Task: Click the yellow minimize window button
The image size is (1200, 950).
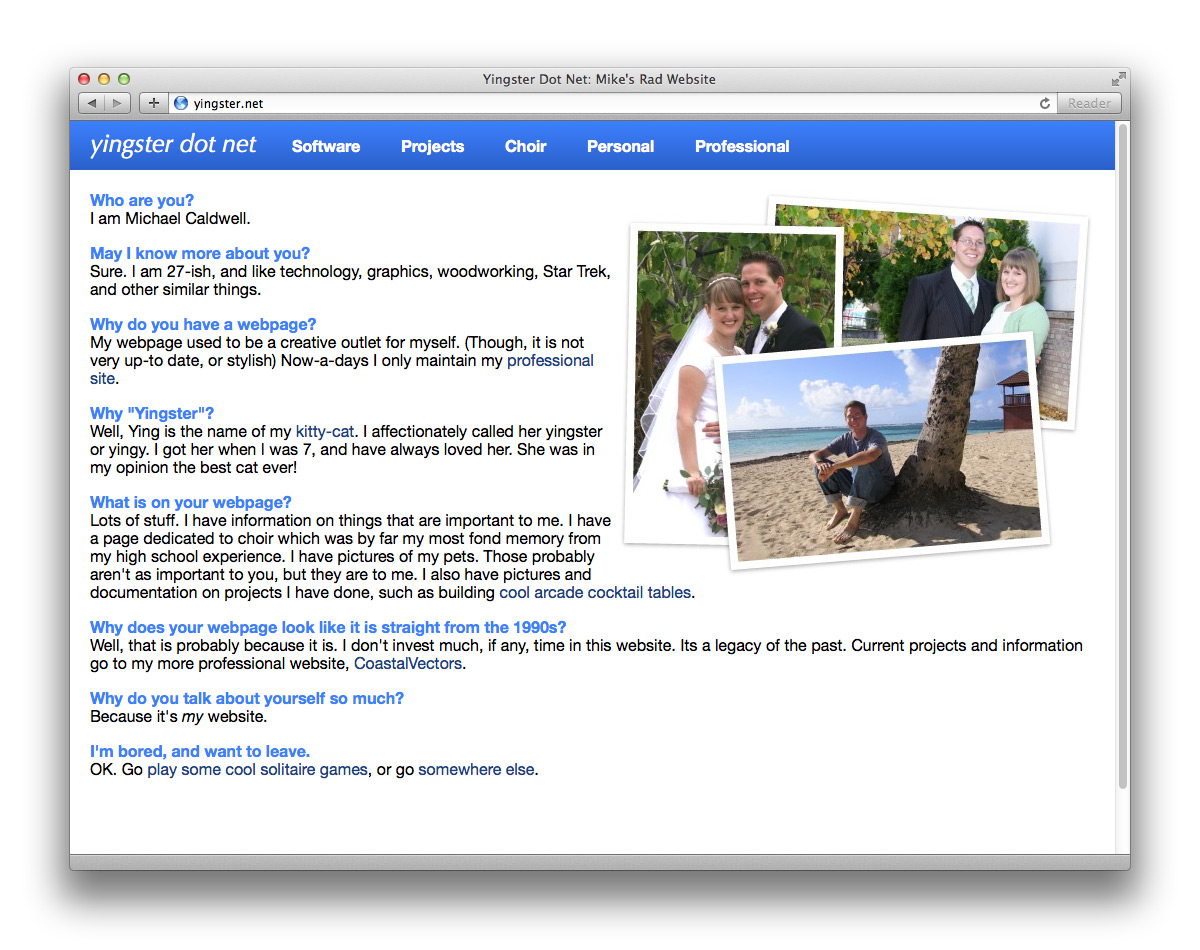Action: [x=104, y=79]
